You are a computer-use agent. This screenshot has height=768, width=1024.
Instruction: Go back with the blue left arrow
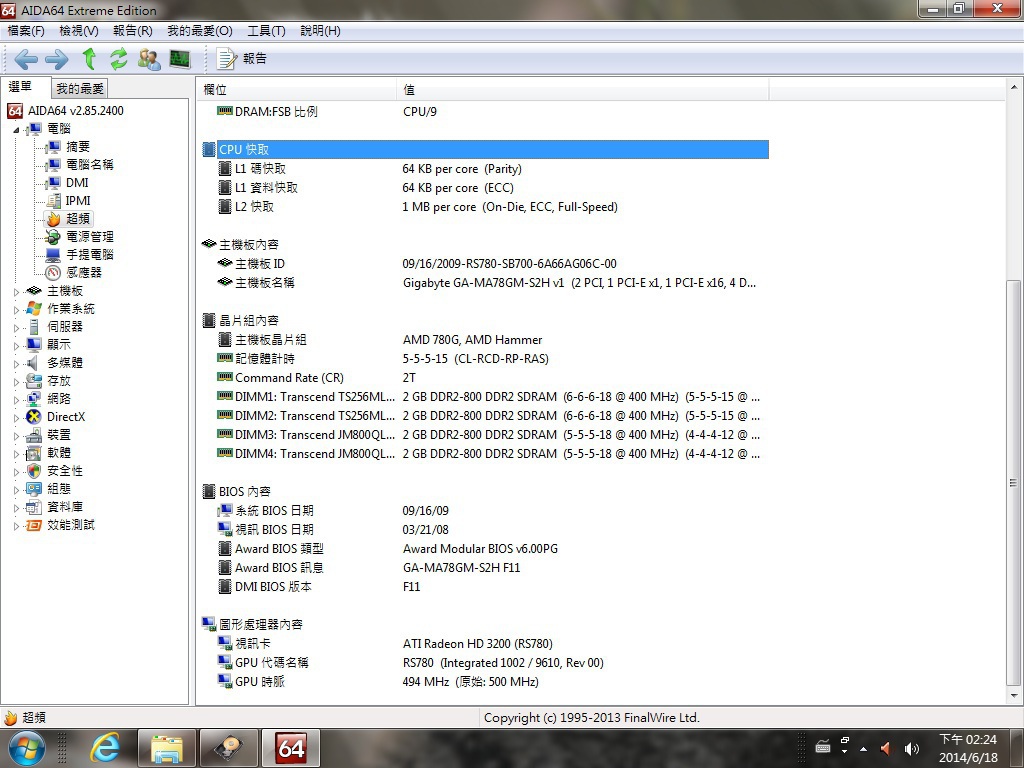coord(25,59)
